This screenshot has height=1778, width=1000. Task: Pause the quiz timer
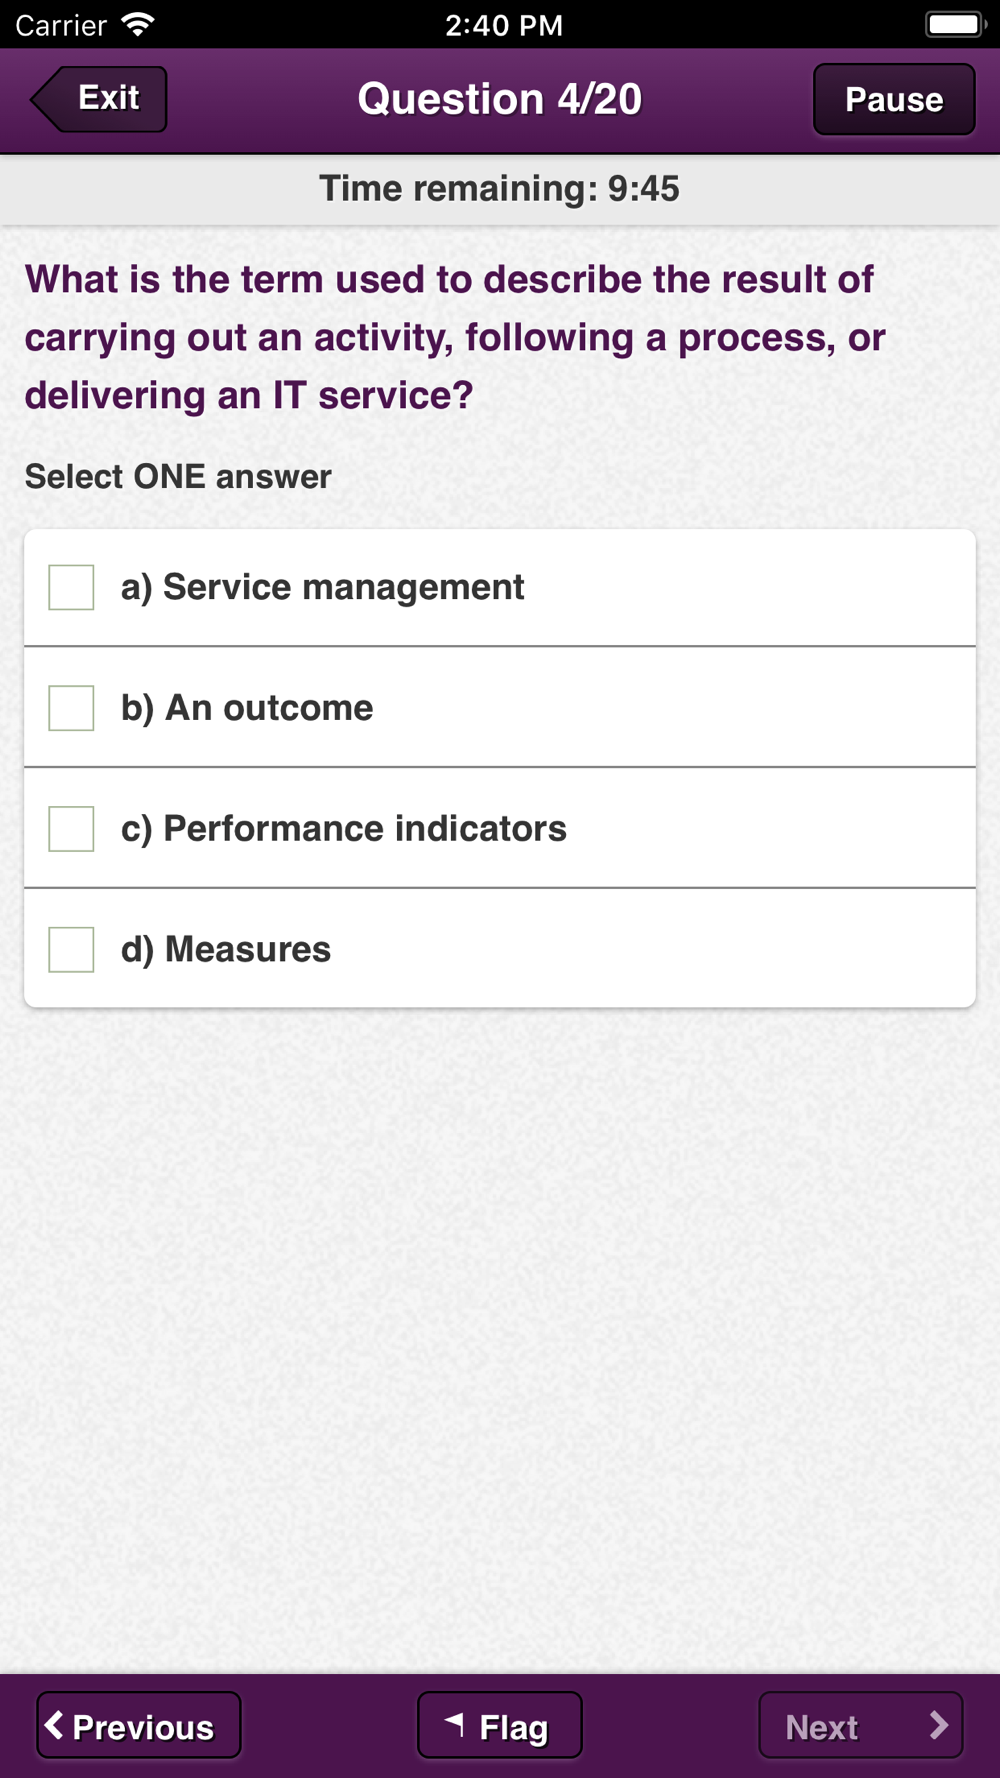point(893,99)
